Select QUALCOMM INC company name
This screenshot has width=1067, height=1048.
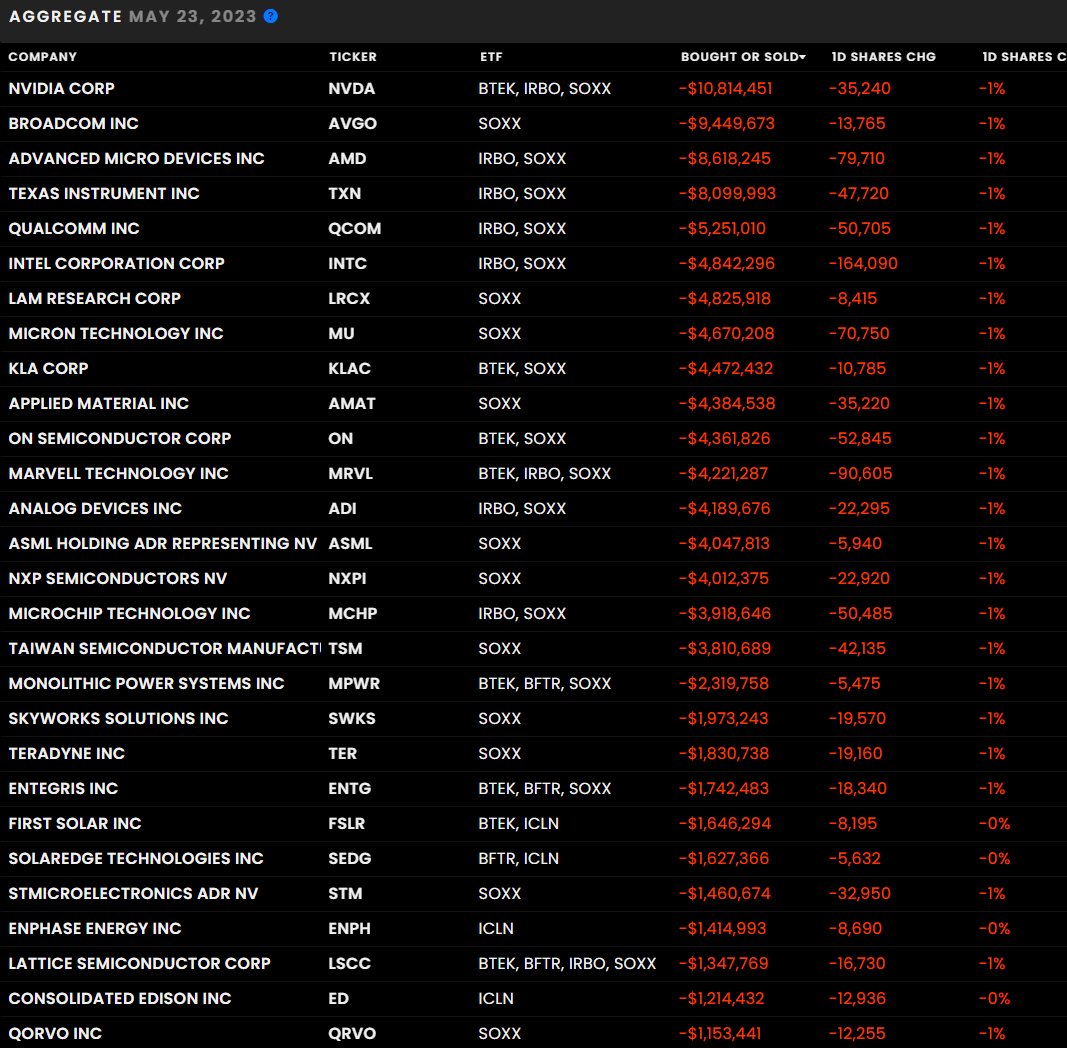click(73, 229)
